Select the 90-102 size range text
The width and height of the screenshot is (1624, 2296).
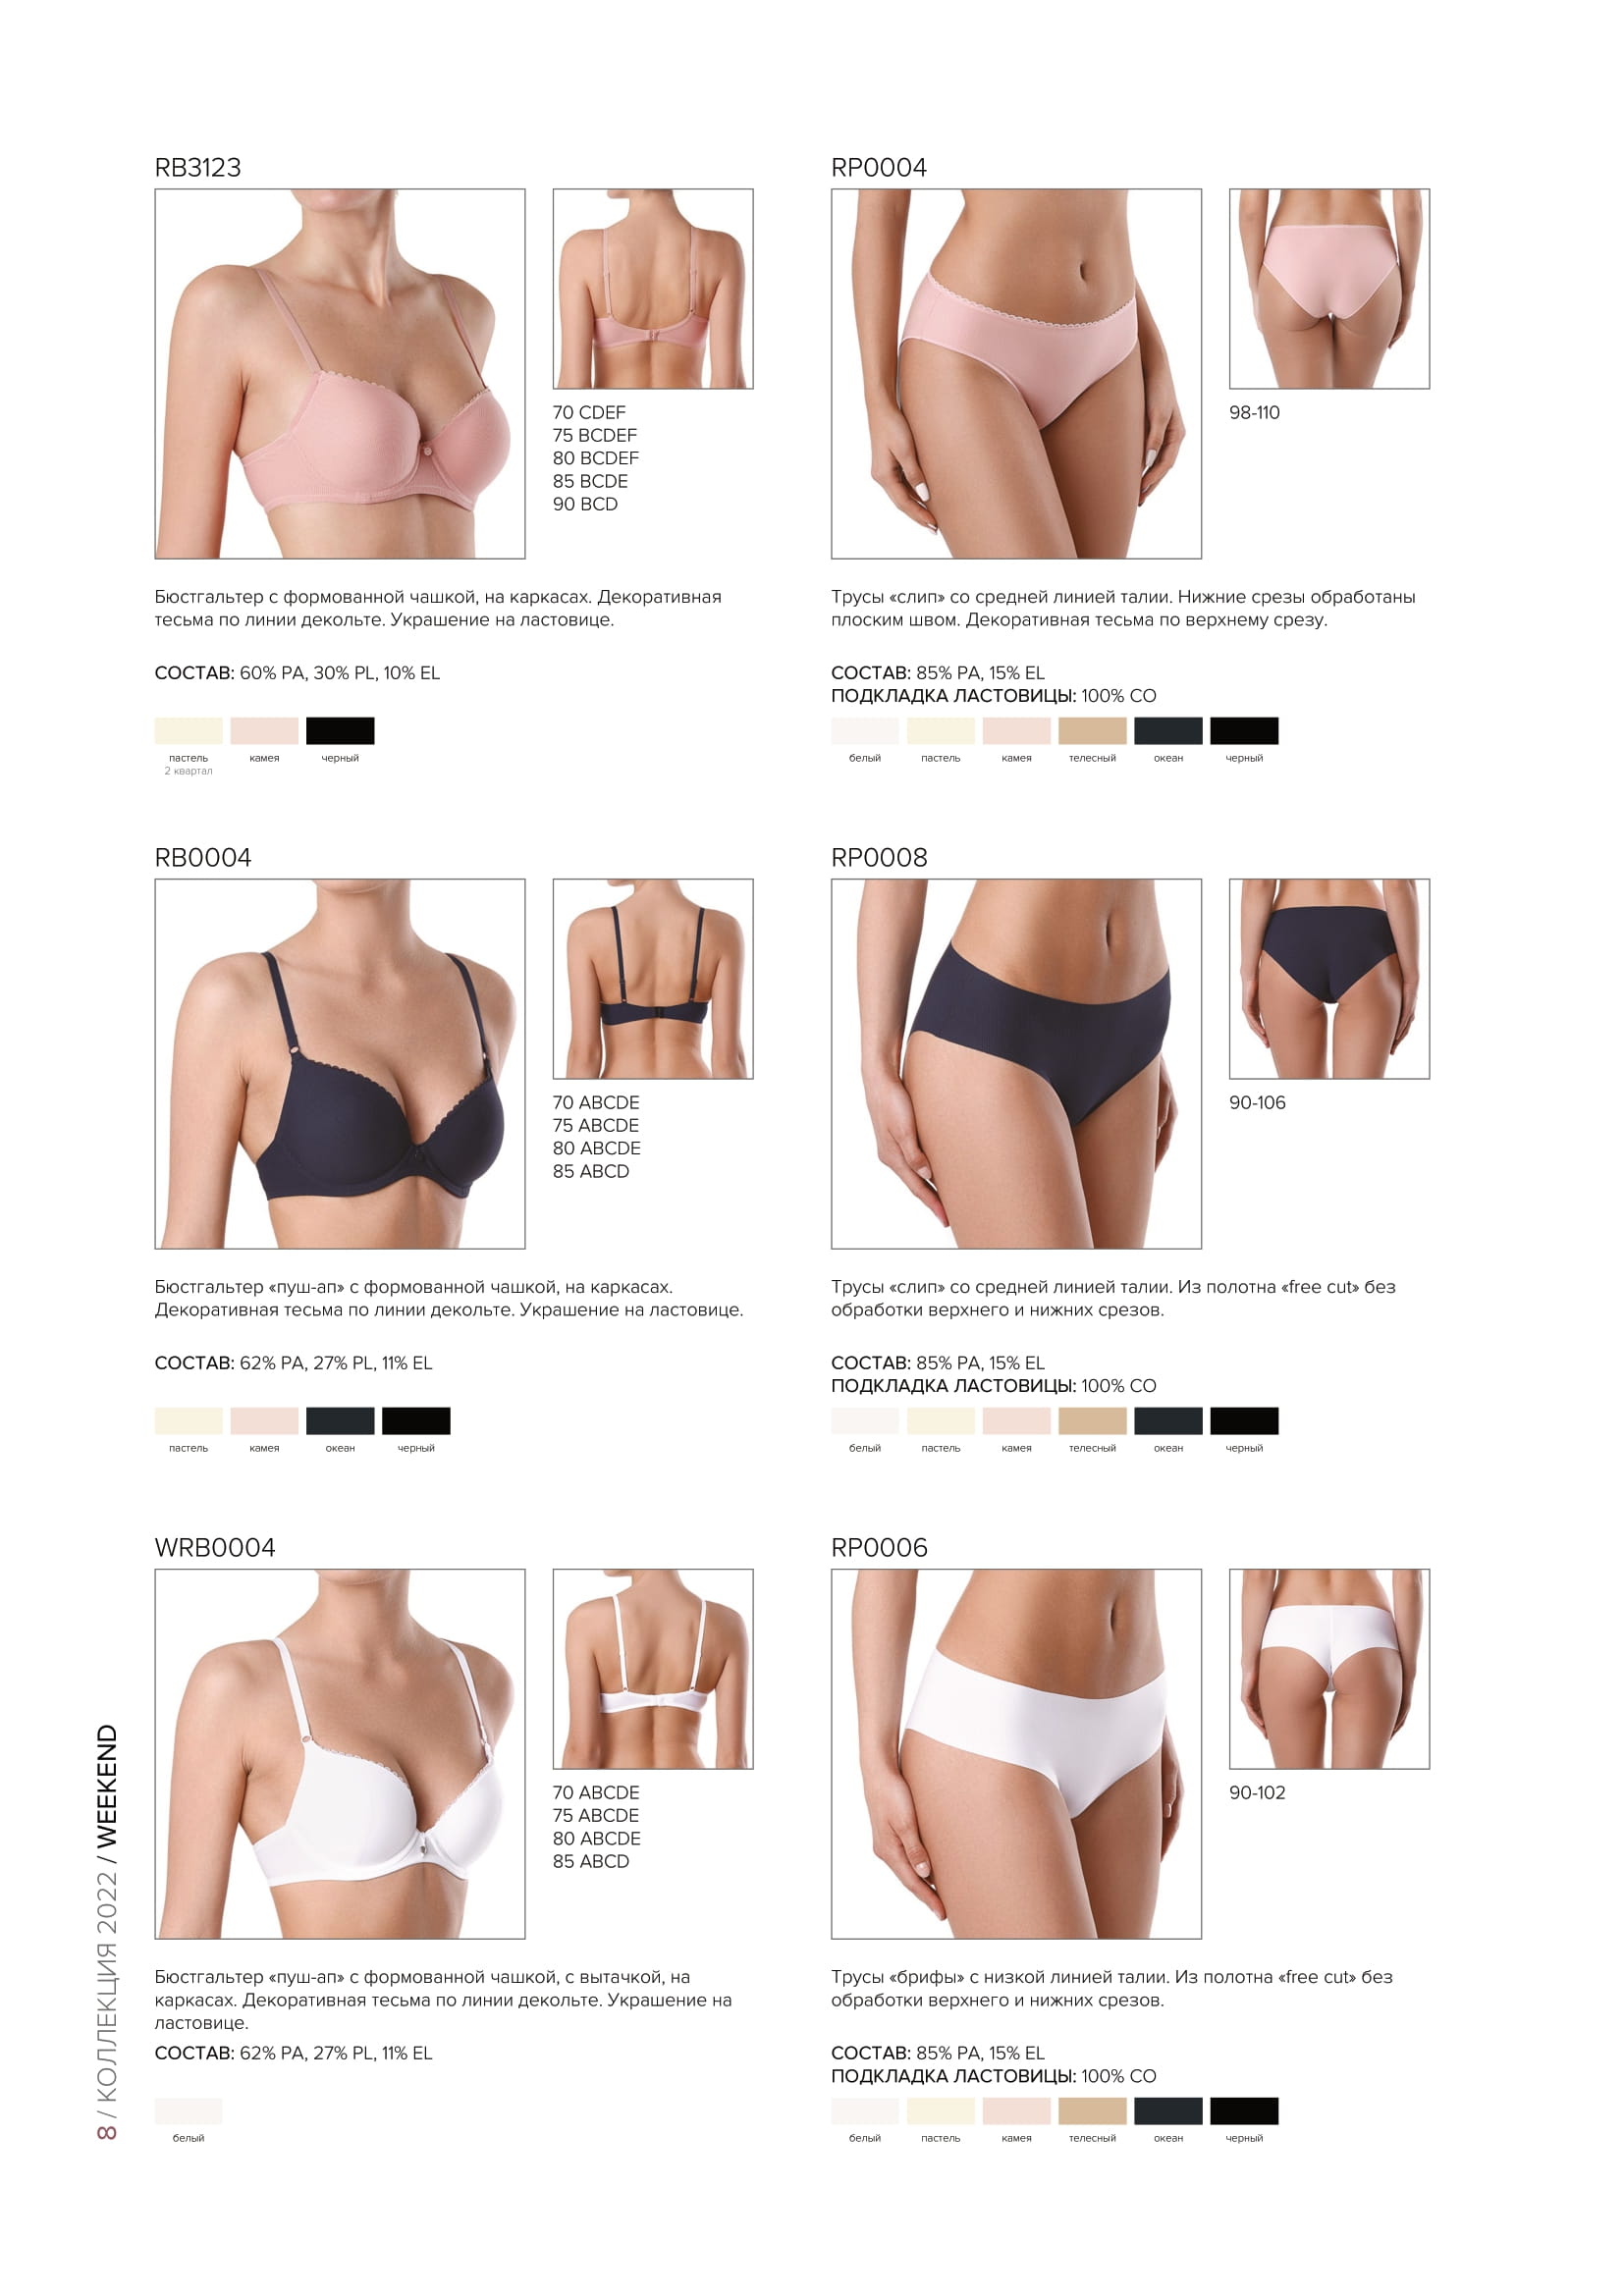[x=1257, y=1793]
